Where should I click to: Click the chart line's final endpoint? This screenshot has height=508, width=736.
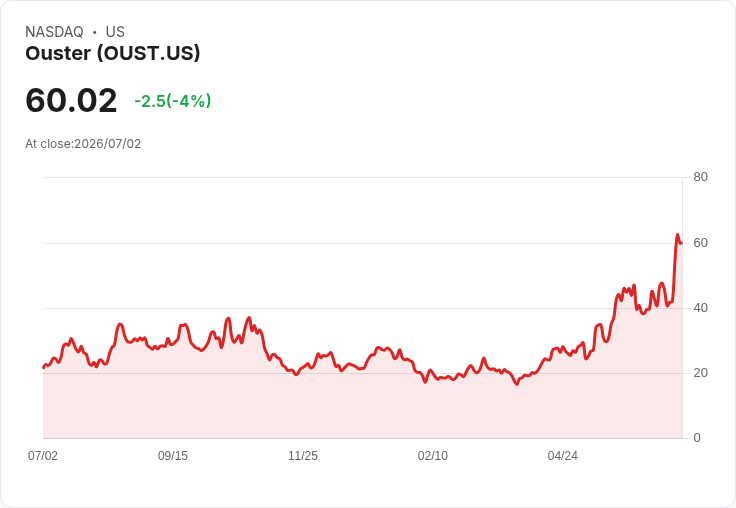pos(681,243)
